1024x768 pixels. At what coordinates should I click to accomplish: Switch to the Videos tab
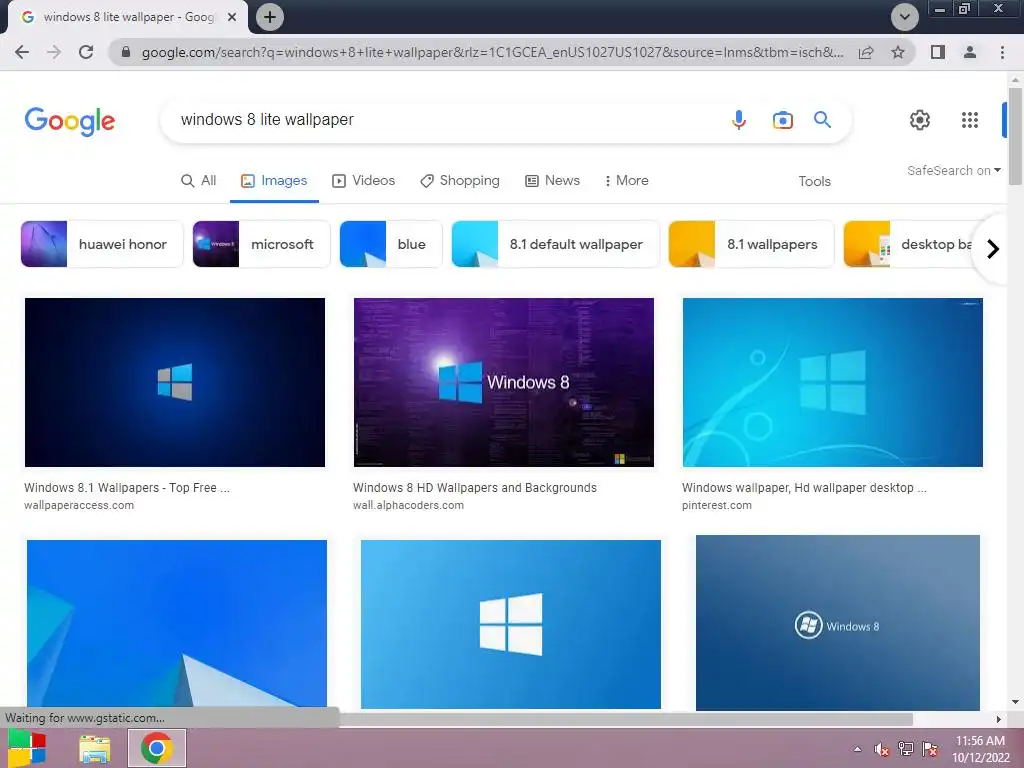(x=364, y=181)
